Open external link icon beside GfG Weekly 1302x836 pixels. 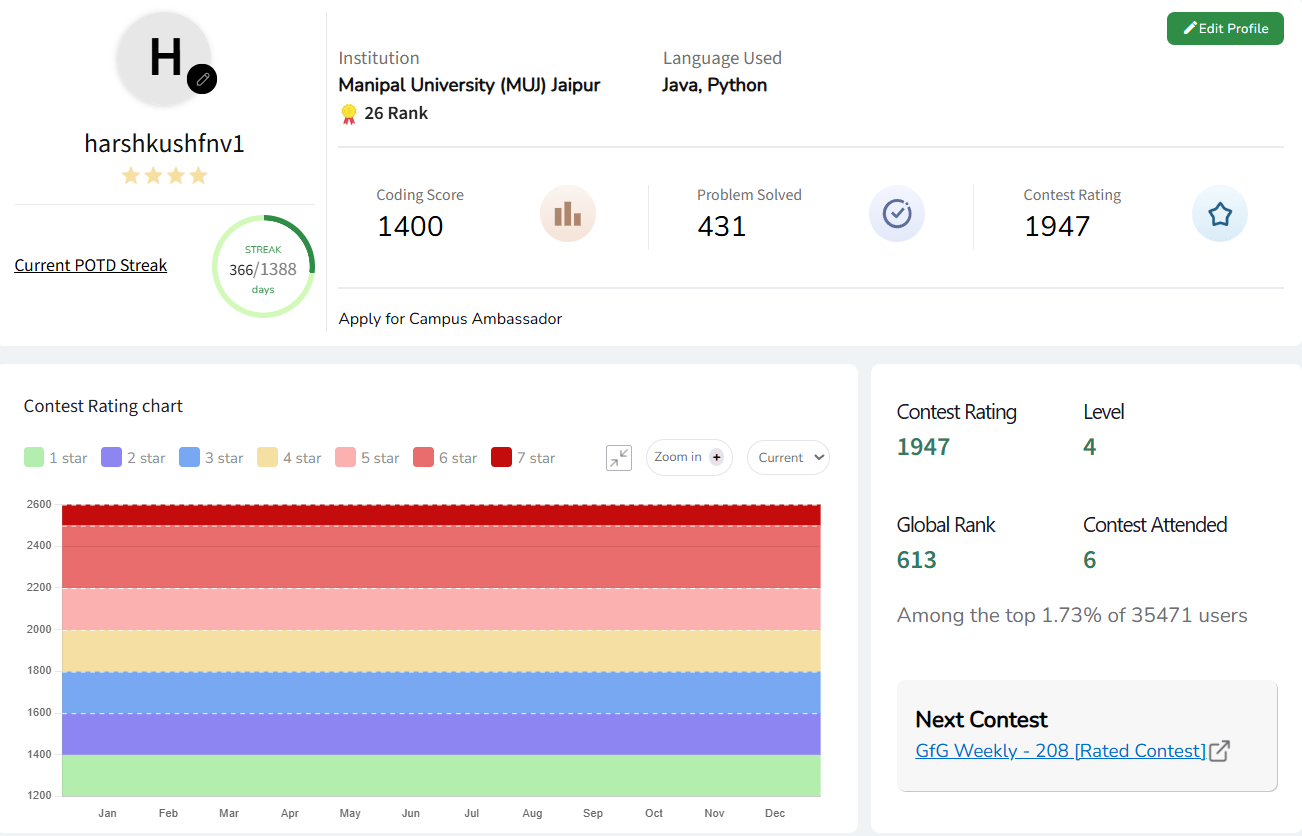pos(1219,751)
